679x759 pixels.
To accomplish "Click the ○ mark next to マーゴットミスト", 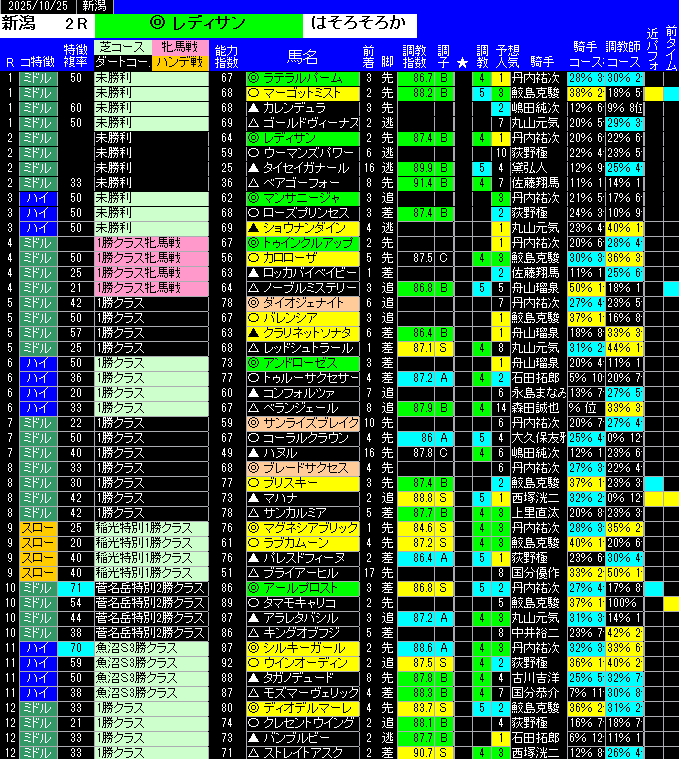I will pyautogui.click(x=254, y=92).
